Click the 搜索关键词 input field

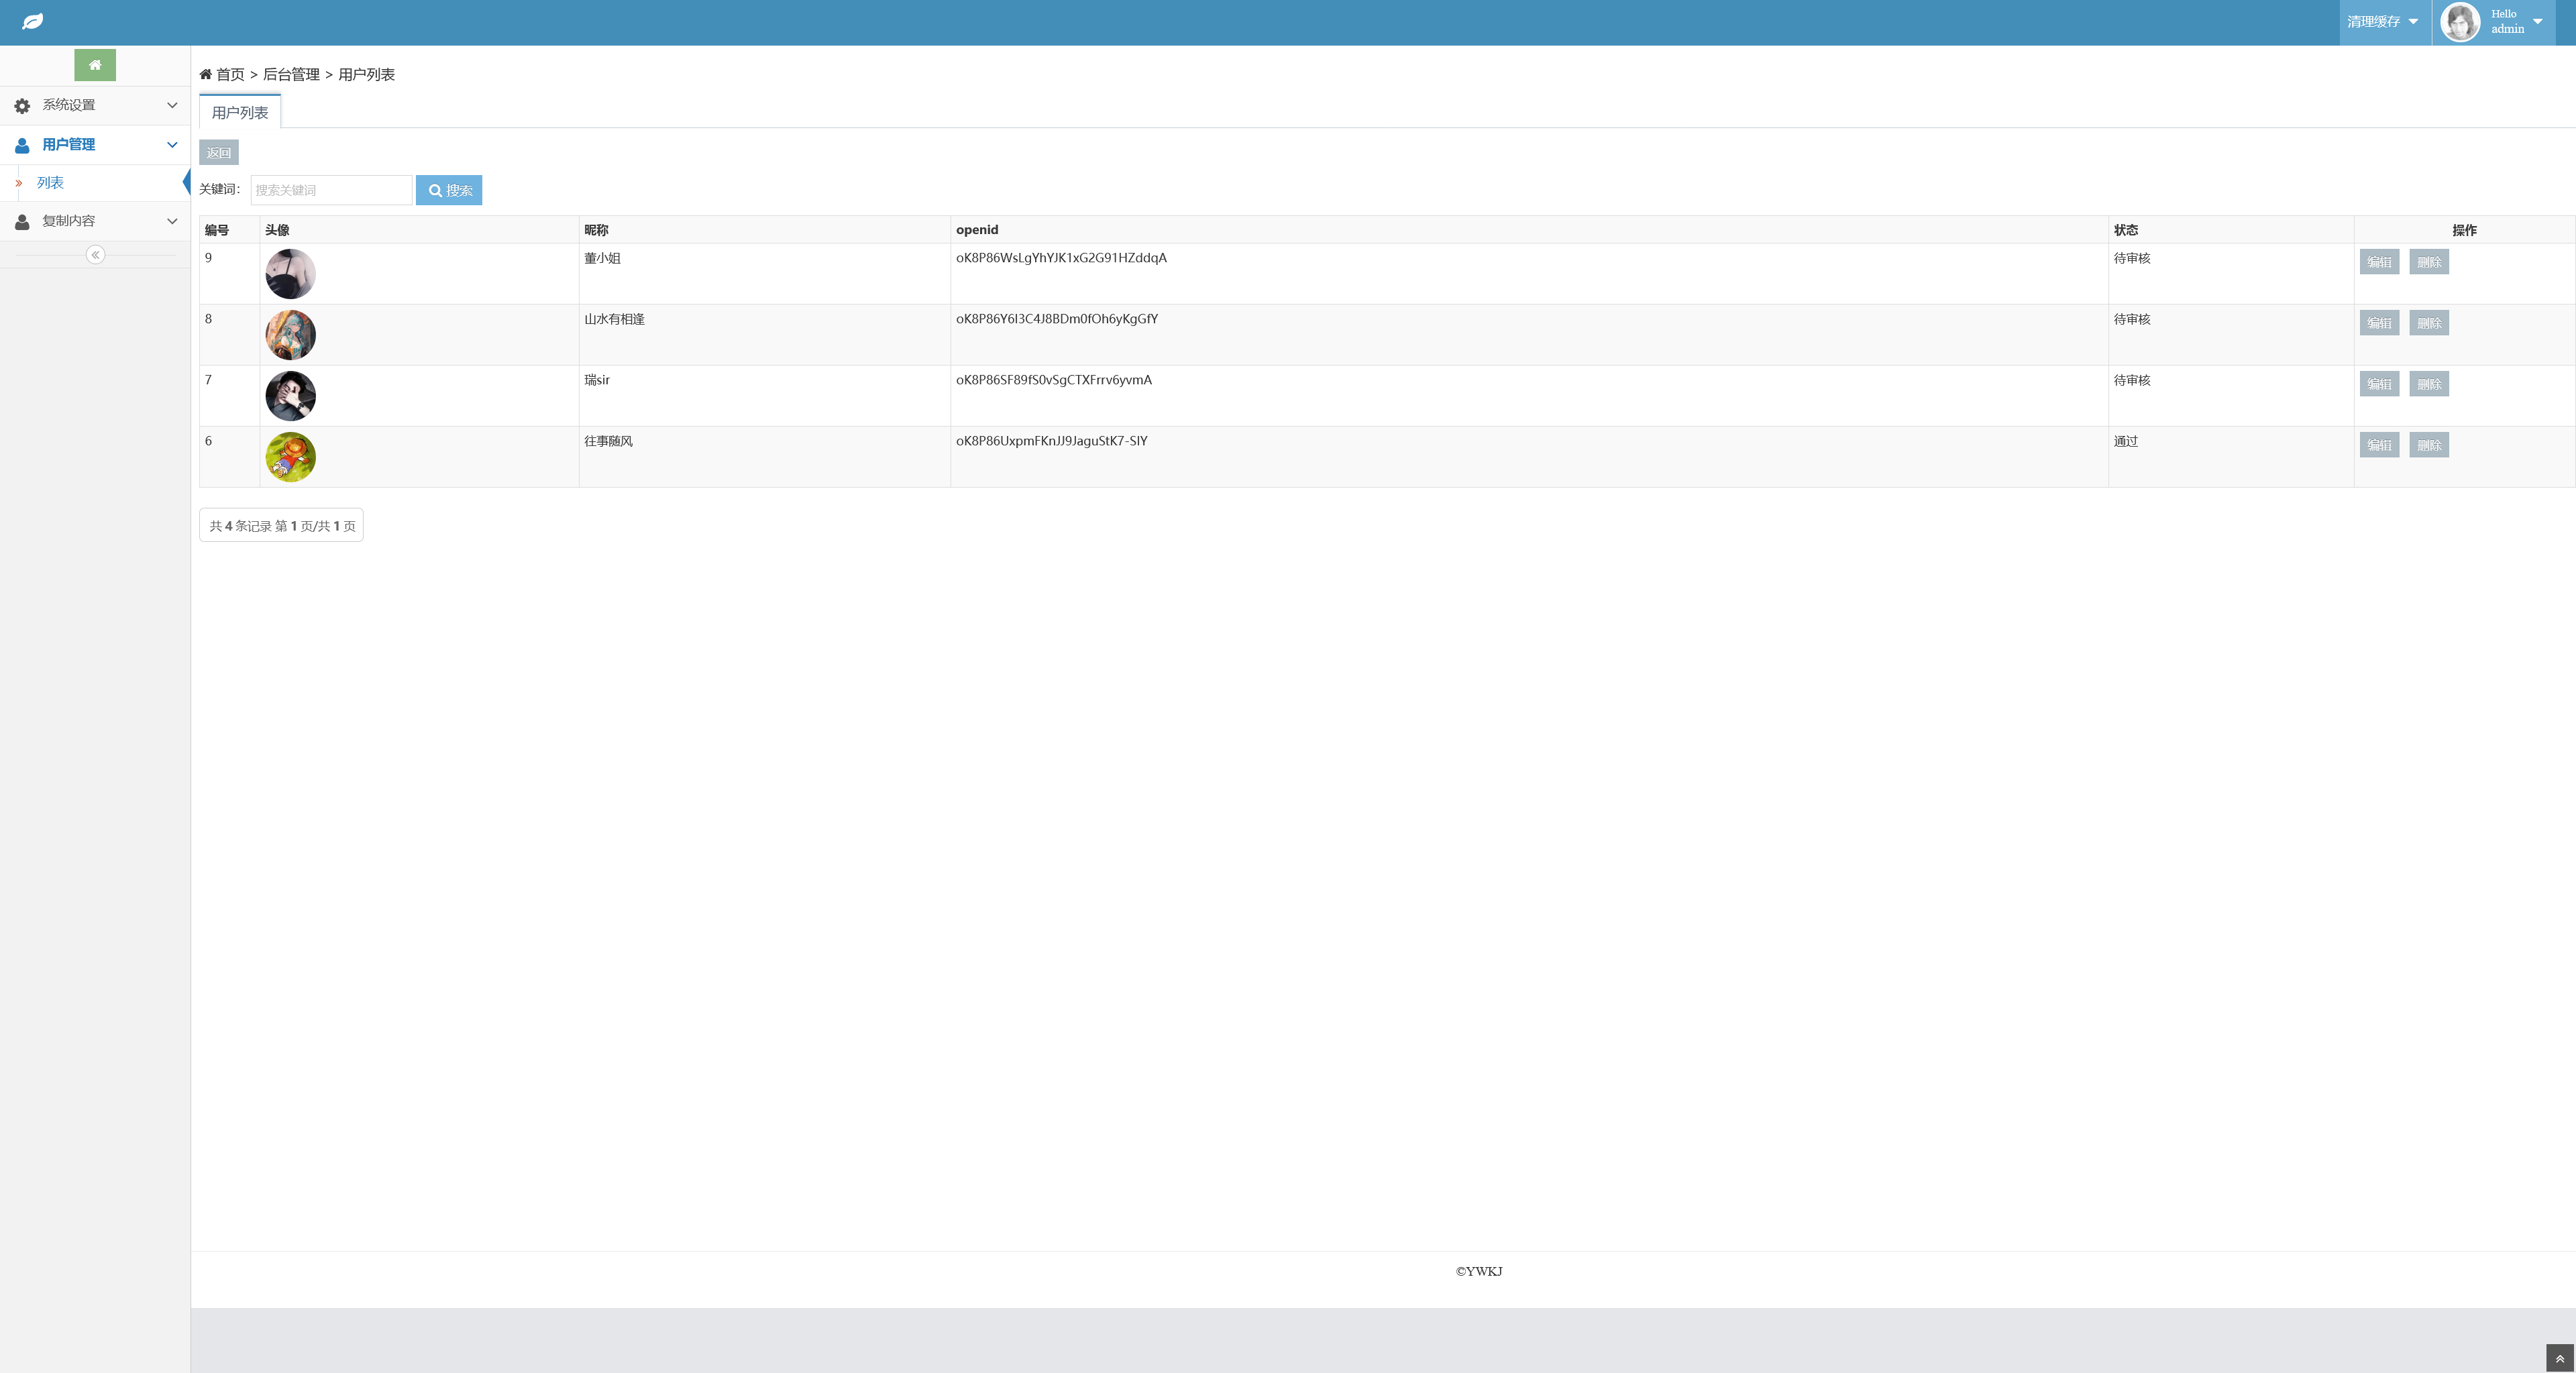[331, 190]
